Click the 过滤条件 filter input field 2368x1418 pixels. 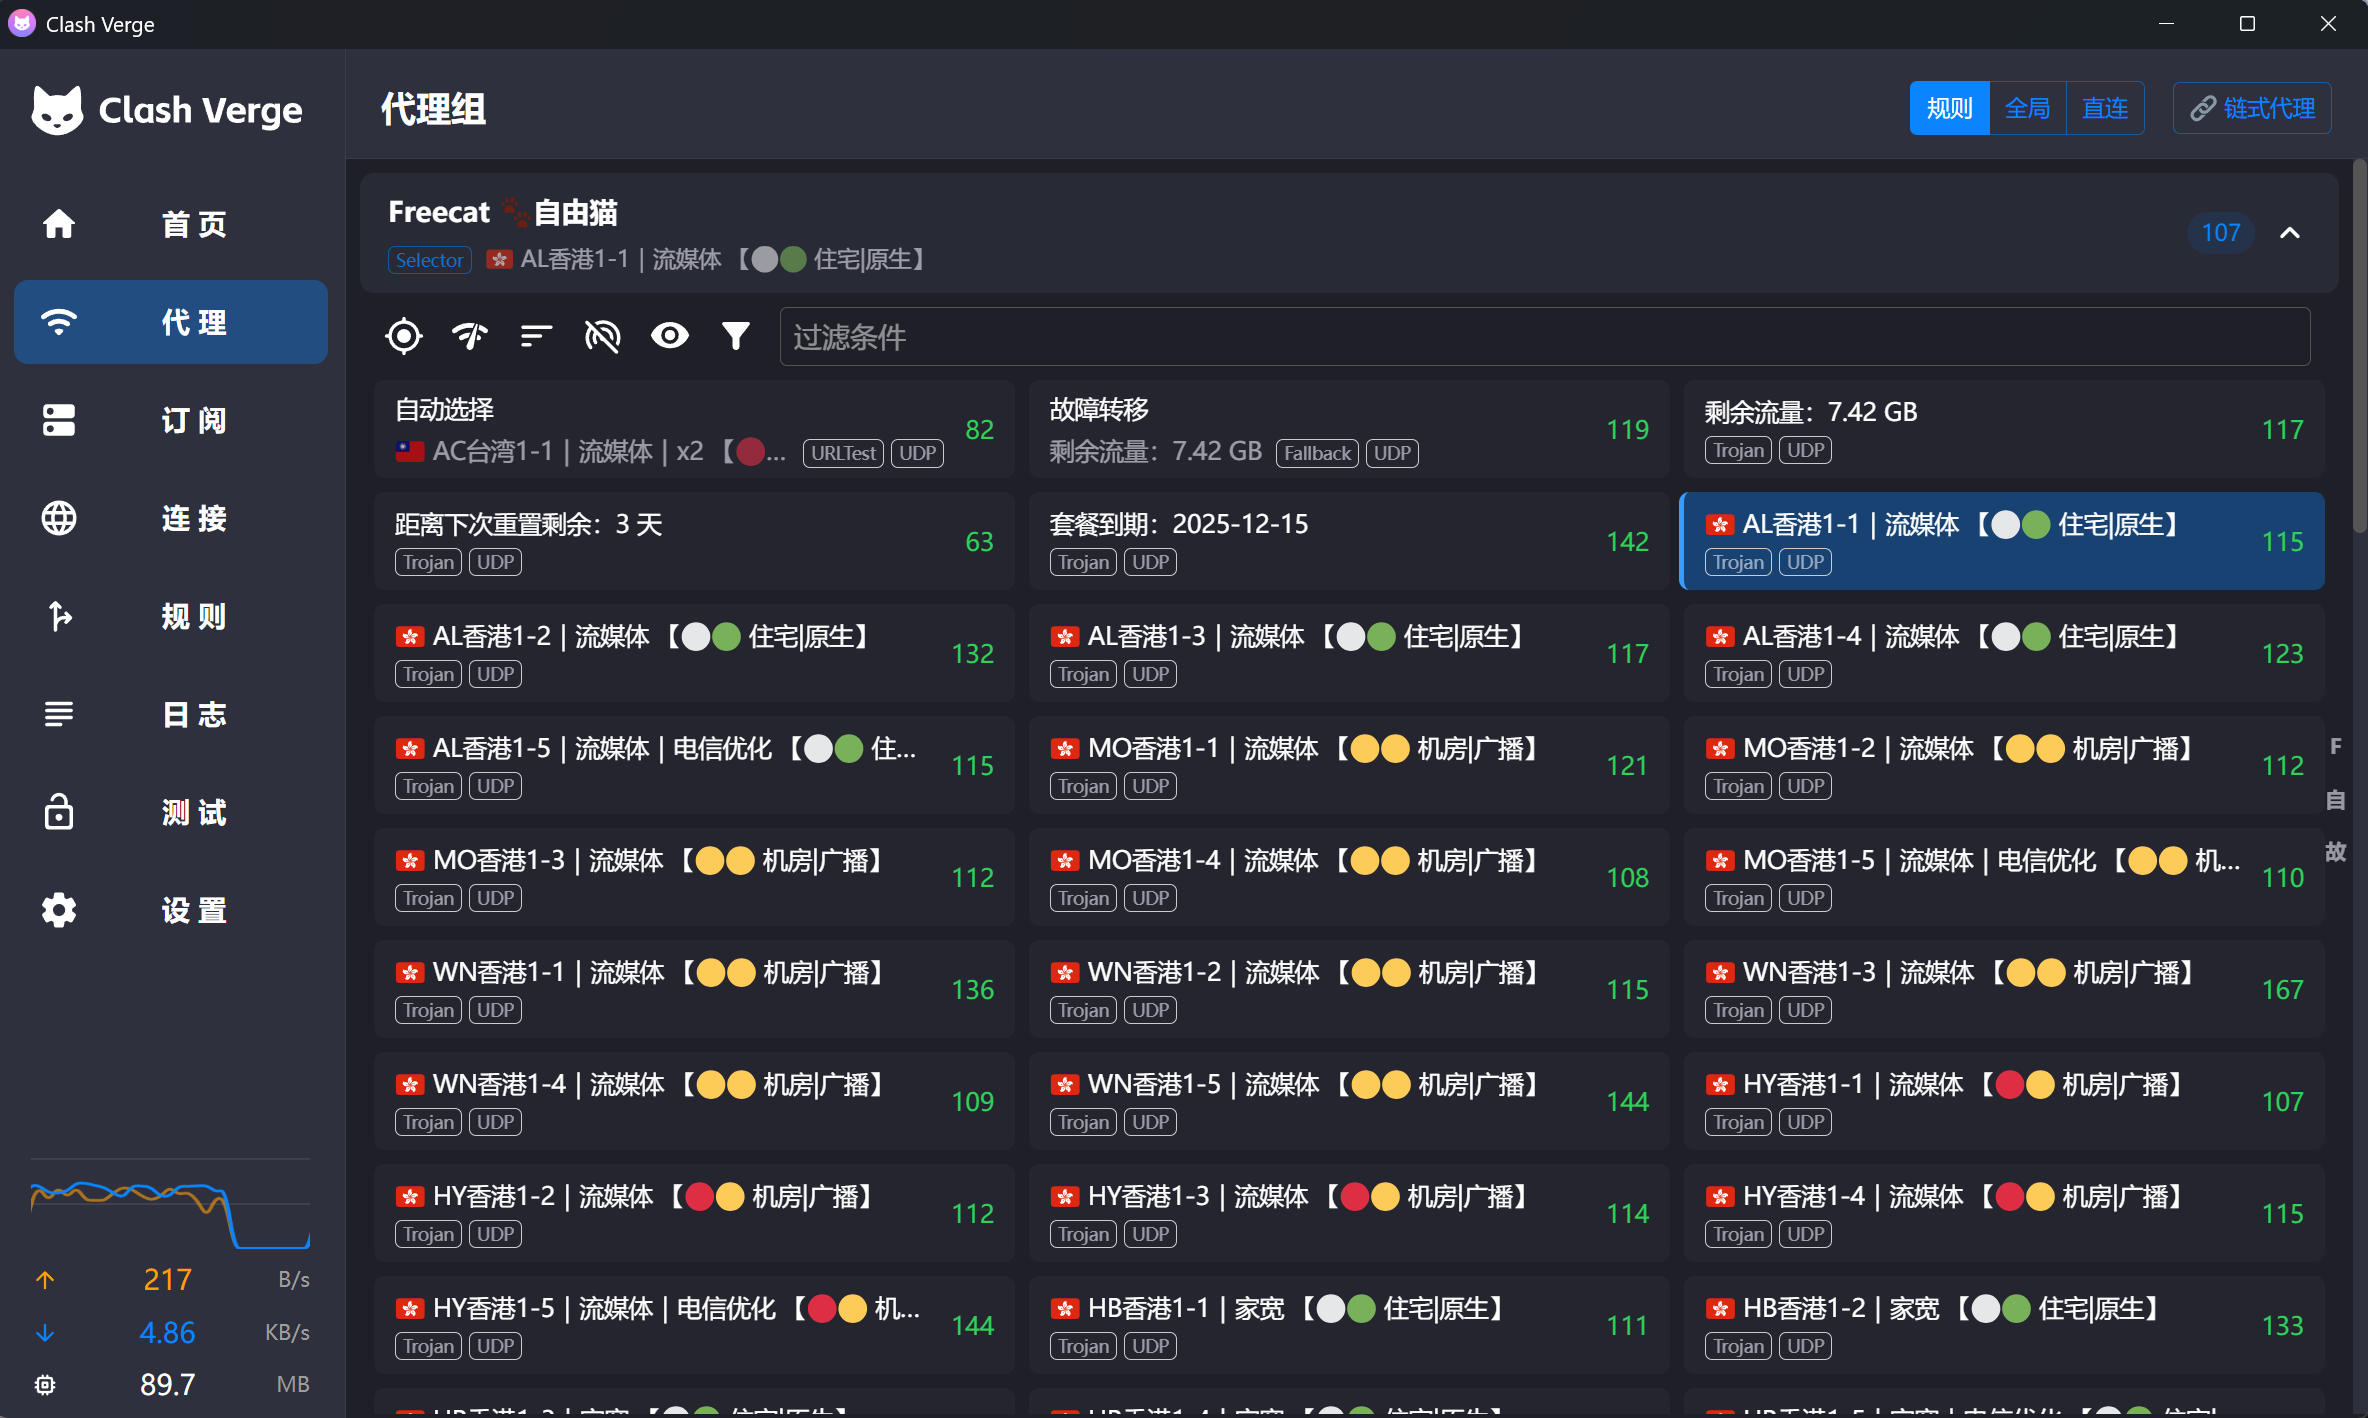1543,337
